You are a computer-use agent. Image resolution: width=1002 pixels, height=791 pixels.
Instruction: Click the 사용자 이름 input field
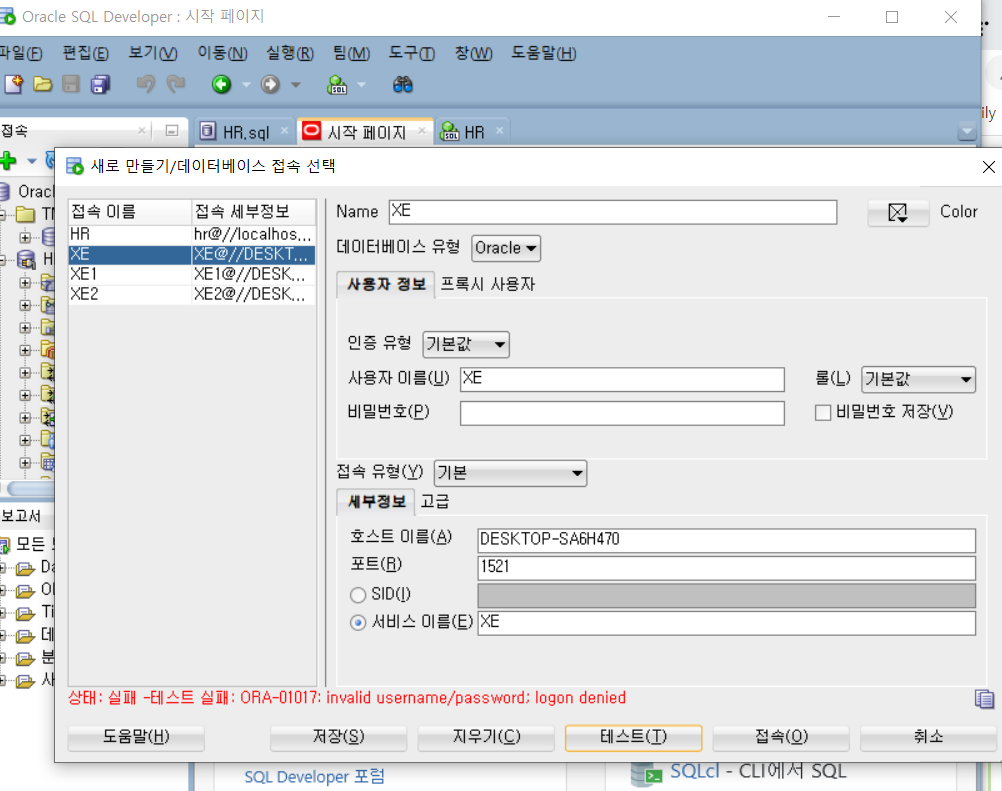pos(622,380)
